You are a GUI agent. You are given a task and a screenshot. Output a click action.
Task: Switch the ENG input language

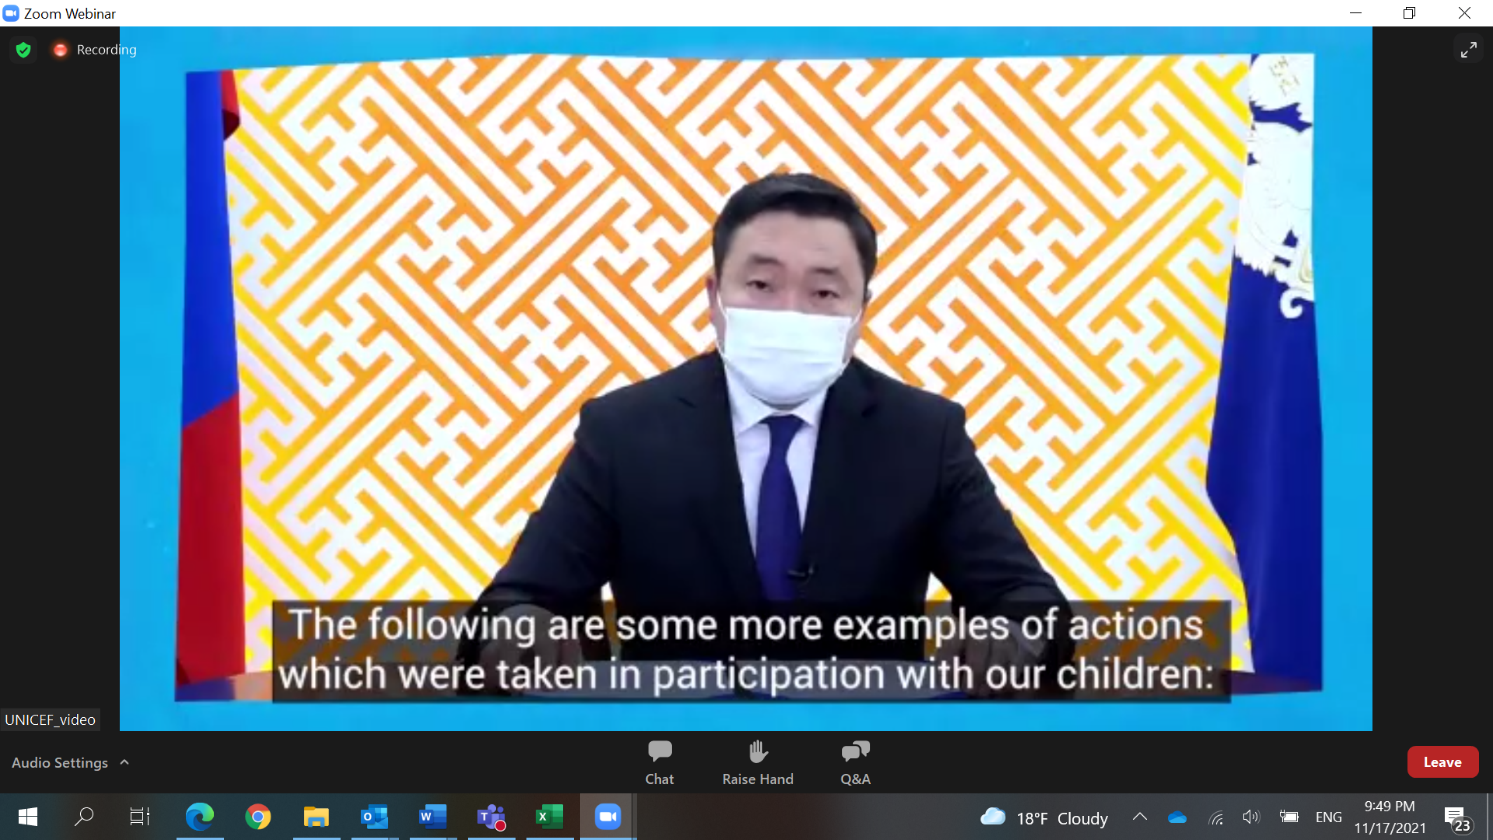1328,817
